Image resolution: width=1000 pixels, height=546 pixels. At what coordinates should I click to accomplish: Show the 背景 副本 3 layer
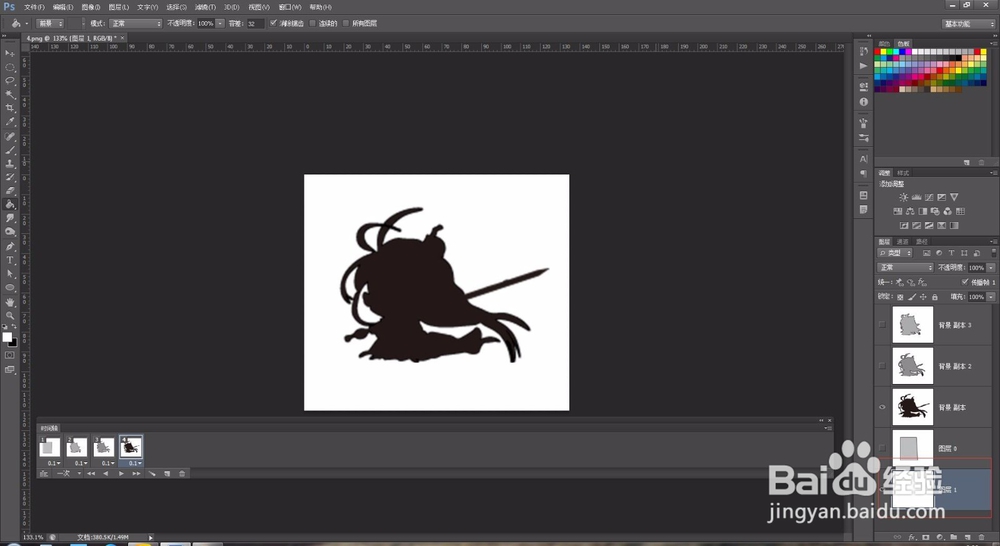click(x=883, y=325)
